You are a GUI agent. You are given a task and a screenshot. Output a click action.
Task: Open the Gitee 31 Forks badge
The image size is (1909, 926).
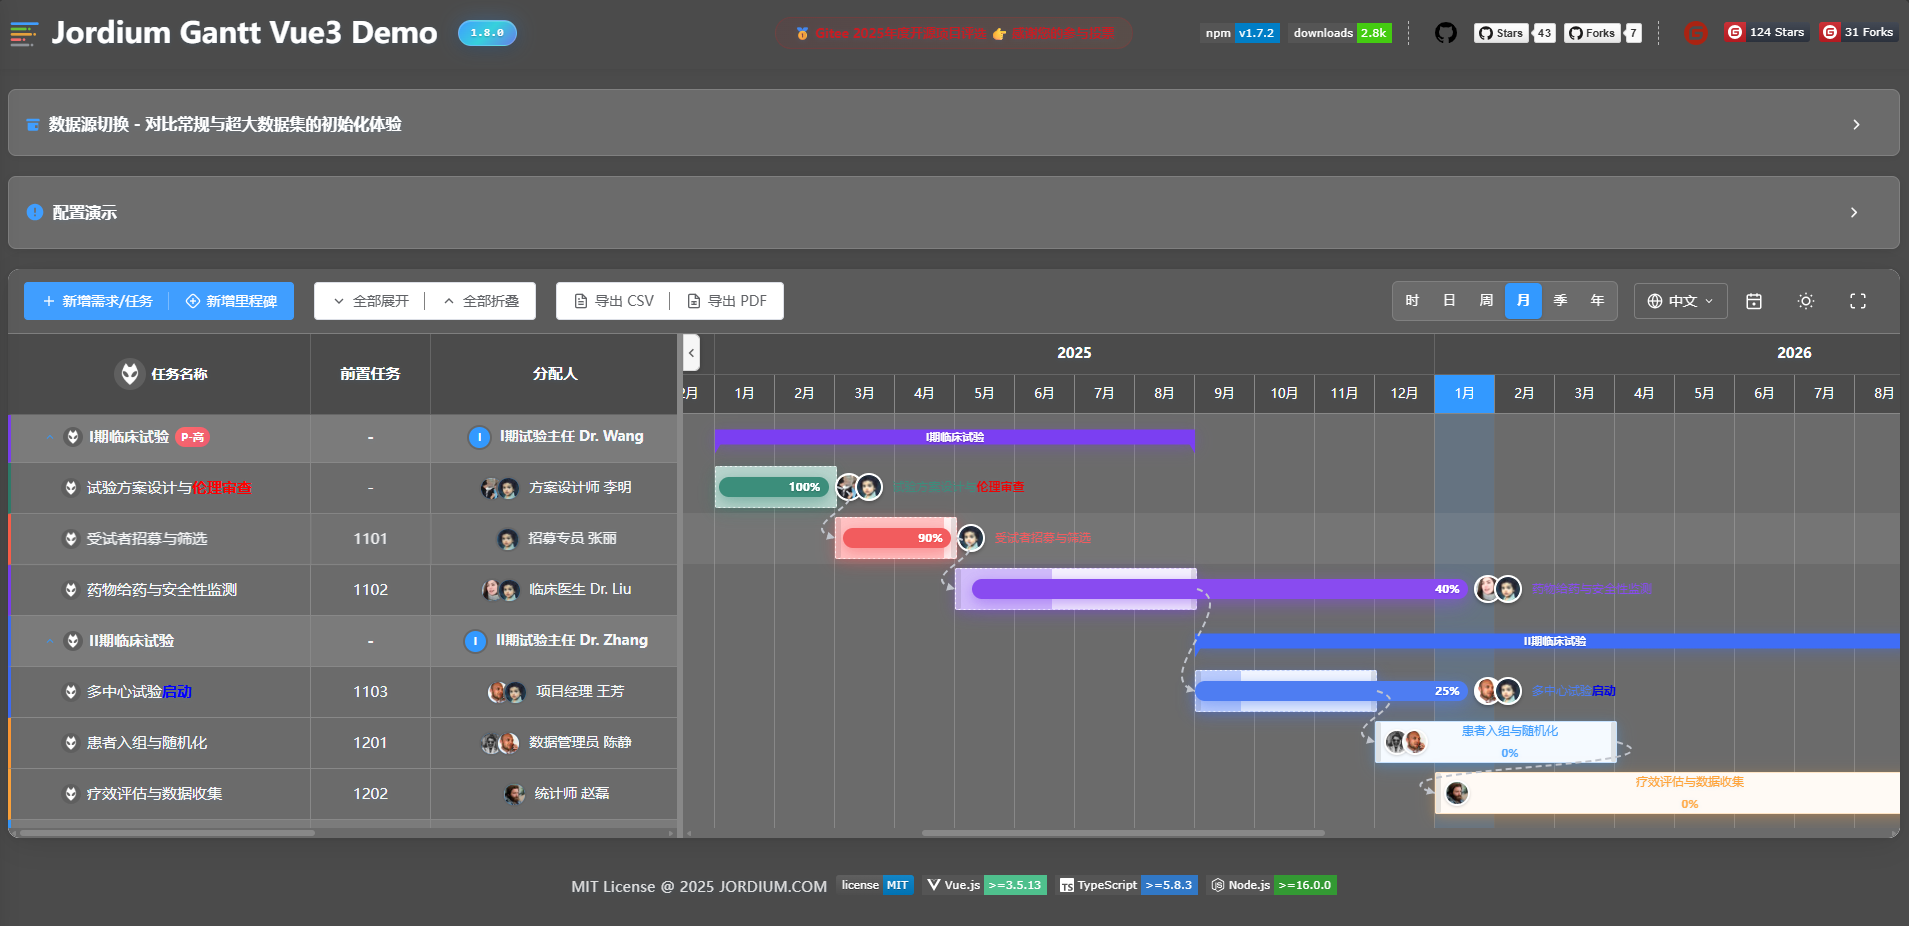click(1858, 32)
